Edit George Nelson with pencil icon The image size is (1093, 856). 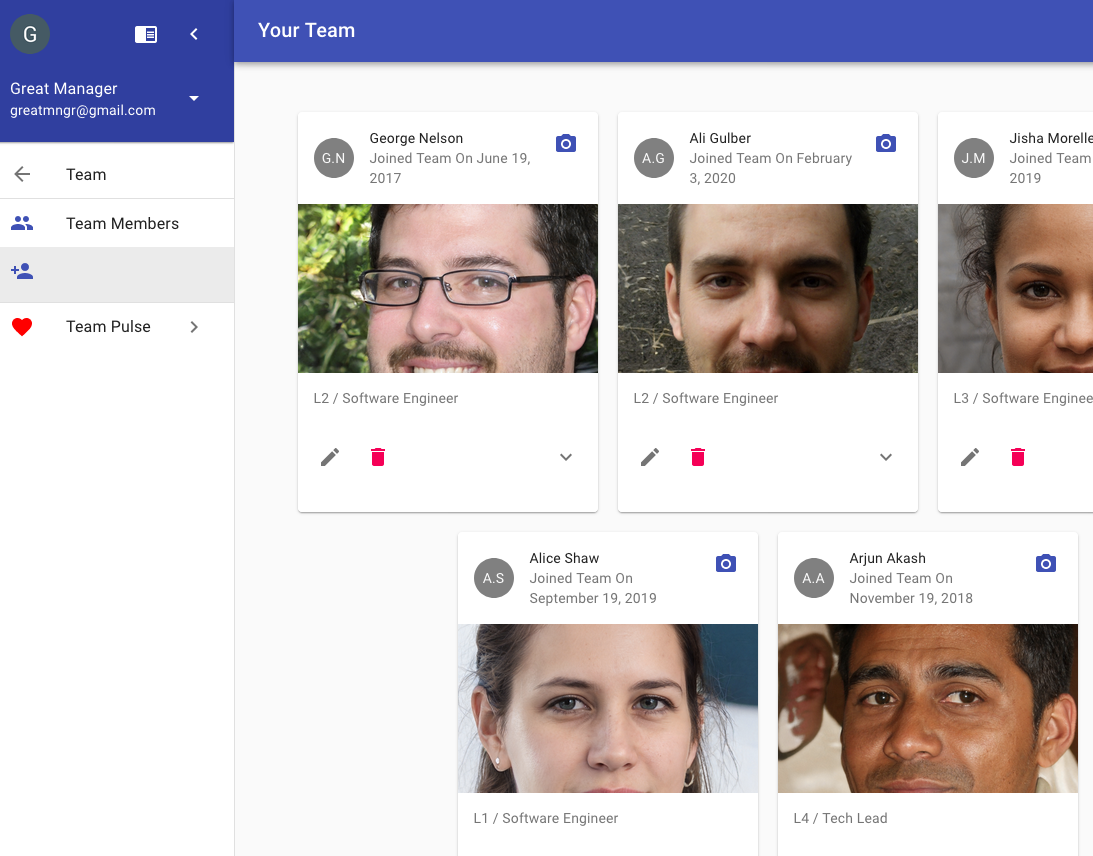(x=330, y=457)
